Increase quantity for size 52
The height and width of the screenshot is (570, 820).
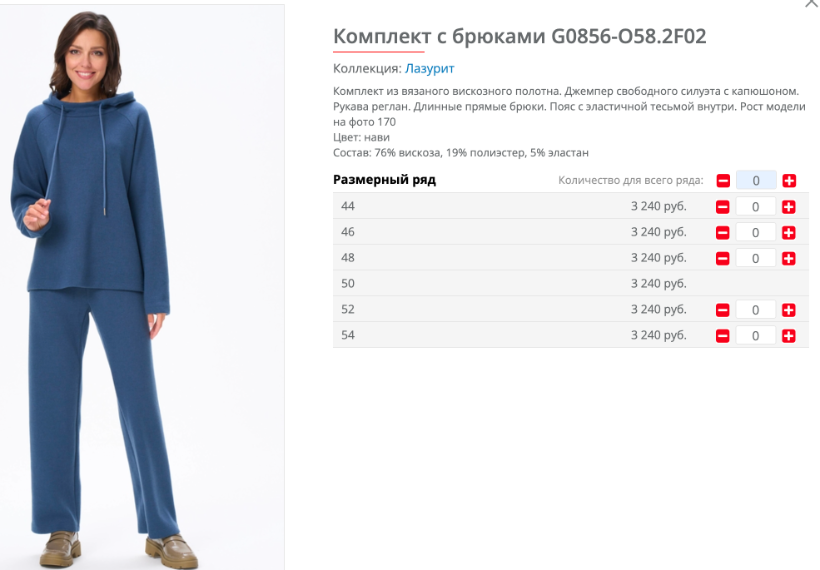point(789,310)
